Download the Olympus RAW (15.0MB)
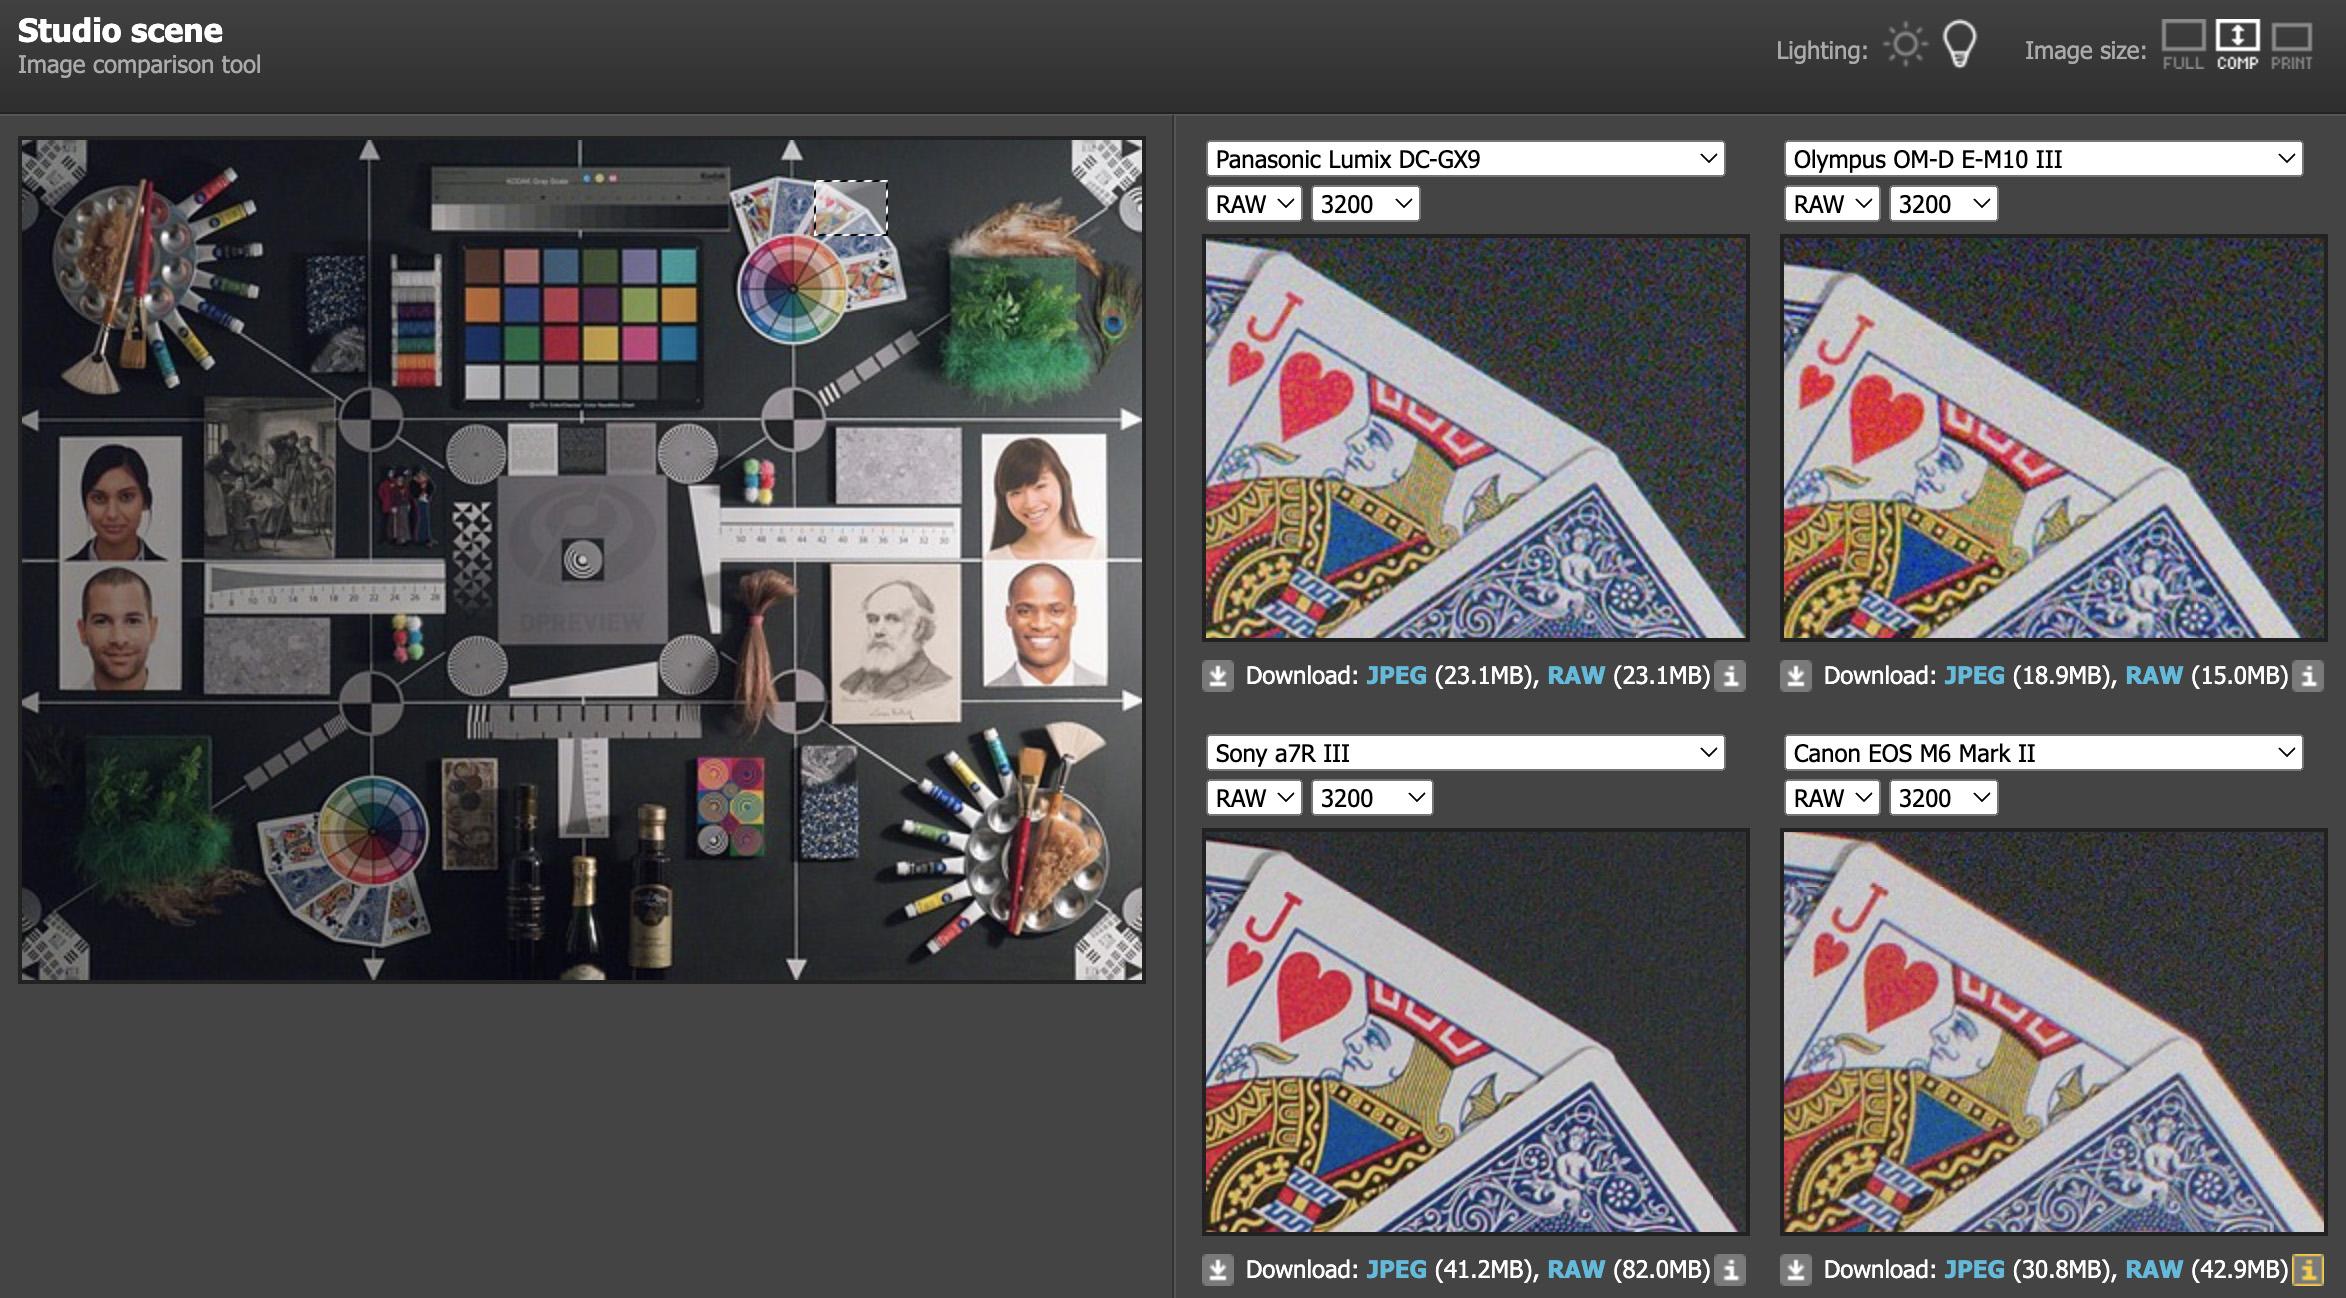The width and height of the screenshot is (2346, 1298). click(2154, 676)
